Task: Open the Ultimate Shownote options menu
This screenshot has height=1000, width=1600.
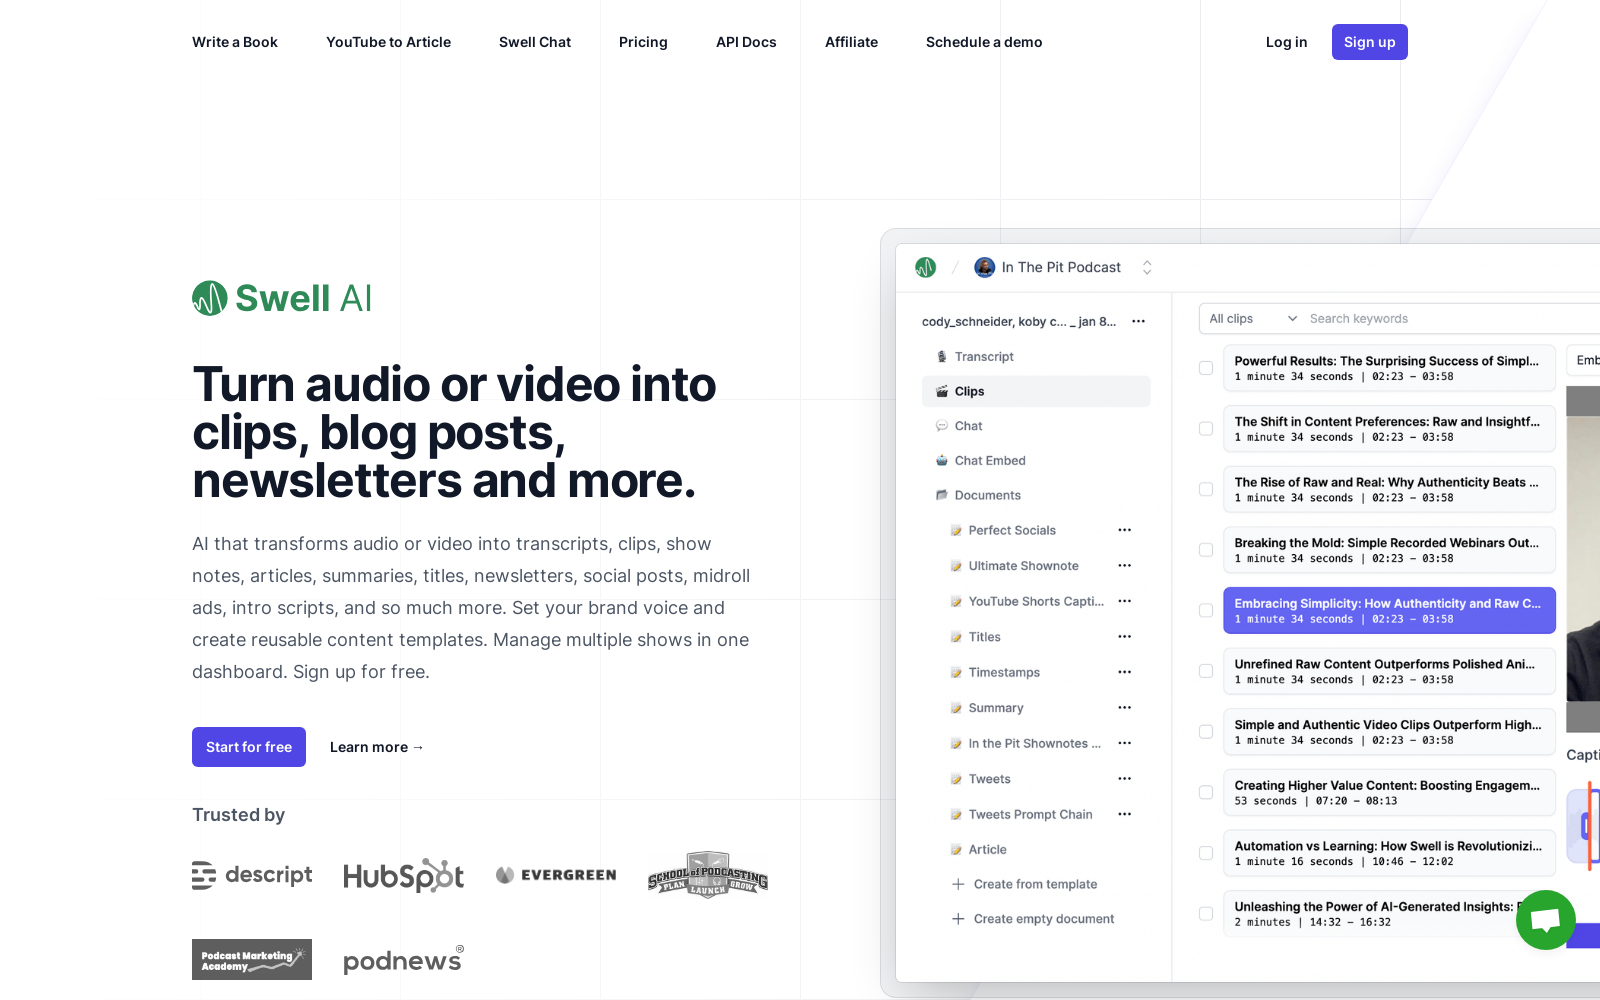Action: [1125, 566]
